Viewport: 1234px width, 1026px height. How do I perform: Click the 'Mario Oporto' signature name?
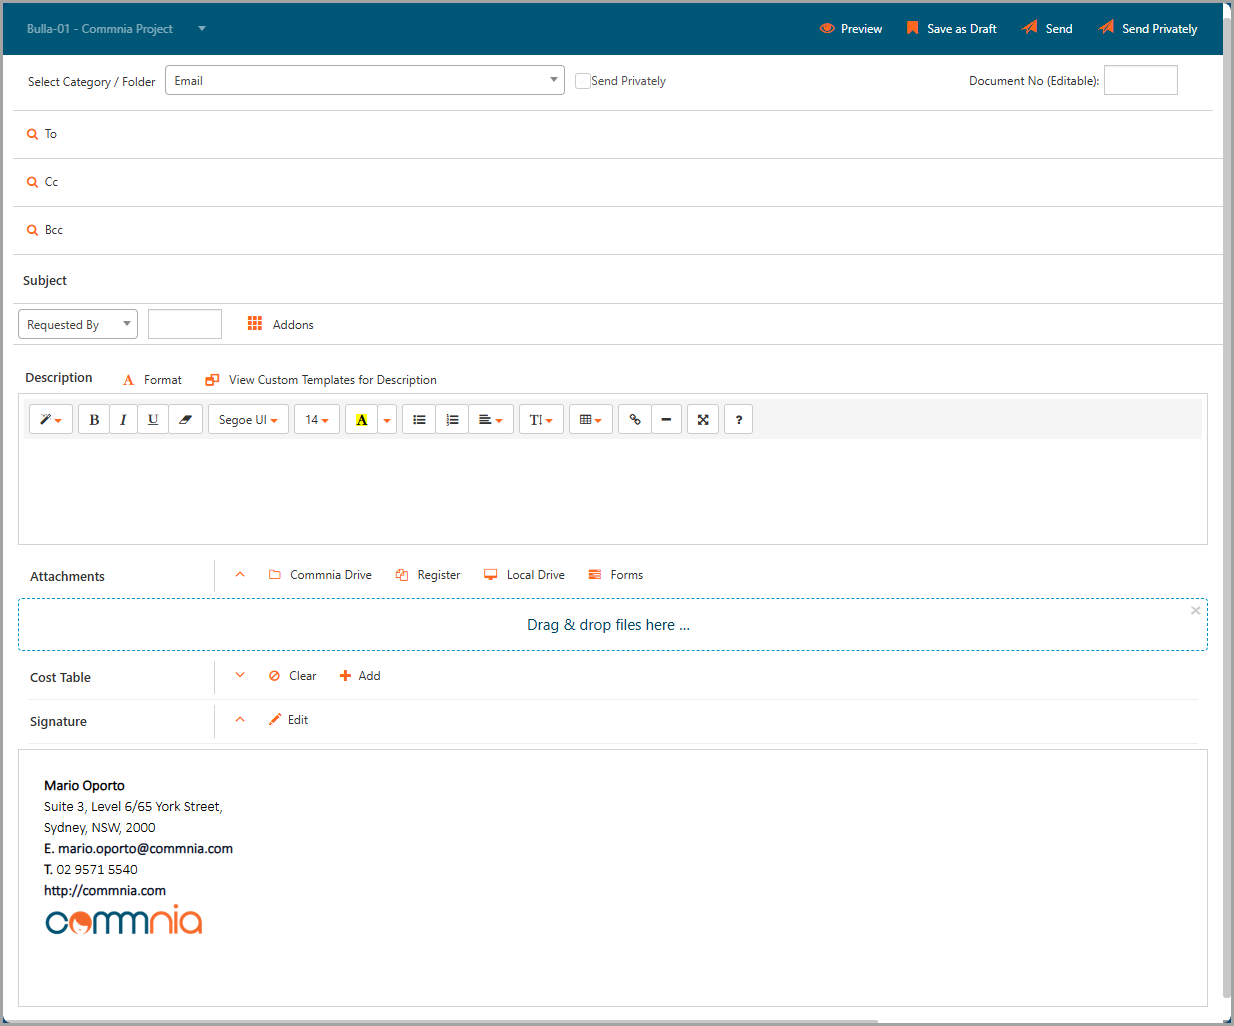[x=84, y=785]
